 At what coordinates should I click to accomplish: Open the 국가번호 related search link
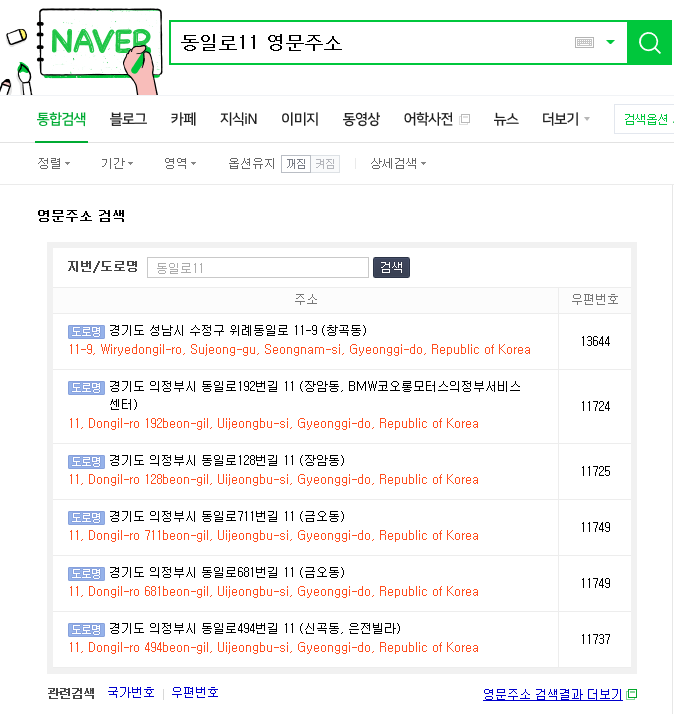(x=131, y=693)
